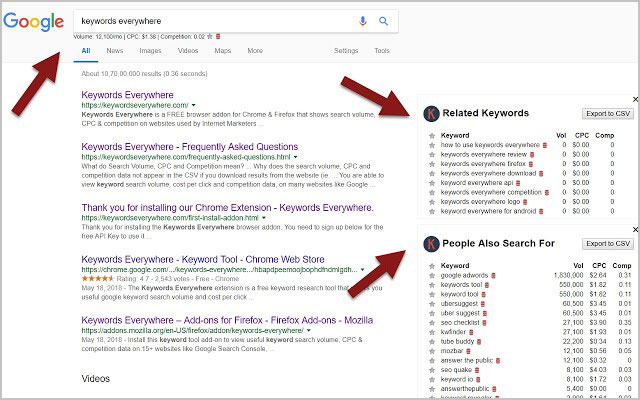Screen dimensions: 640x400
Task: Star 'keywords everywhere firefox' keyword
Action: pos(432,164)
